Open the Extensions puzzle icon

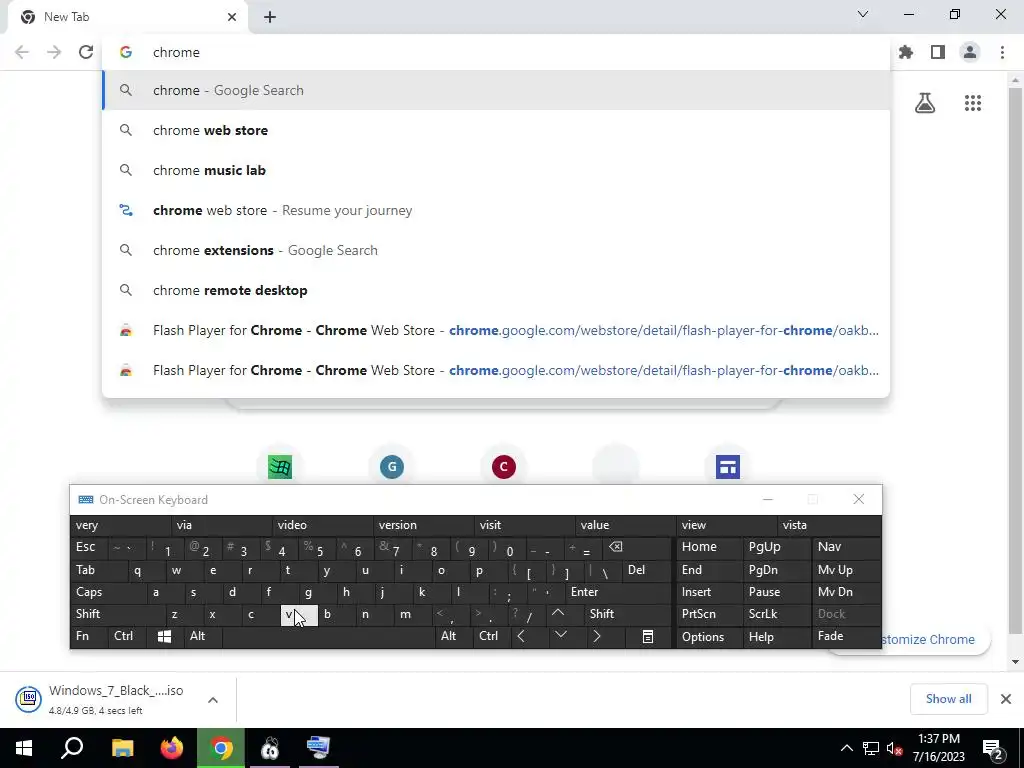tap(906, 52)
